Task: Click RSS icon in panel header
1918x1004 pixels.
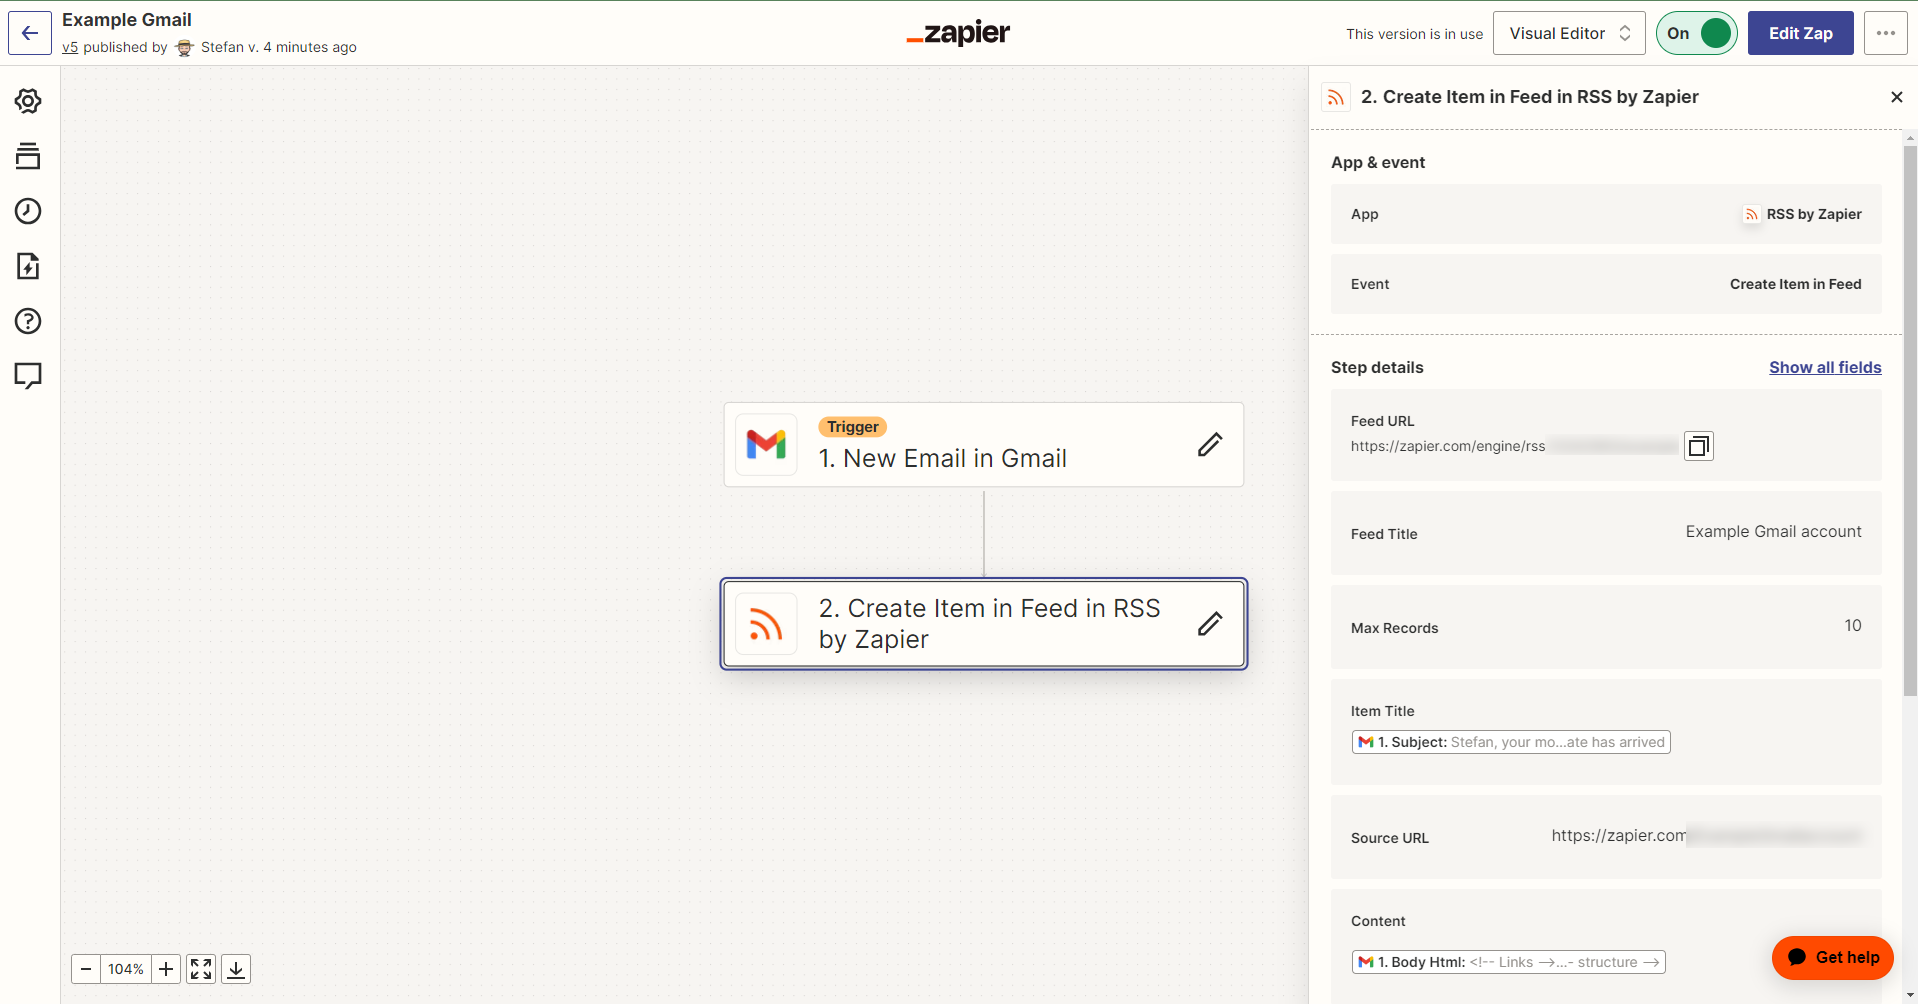Action: click(1336, 97)
